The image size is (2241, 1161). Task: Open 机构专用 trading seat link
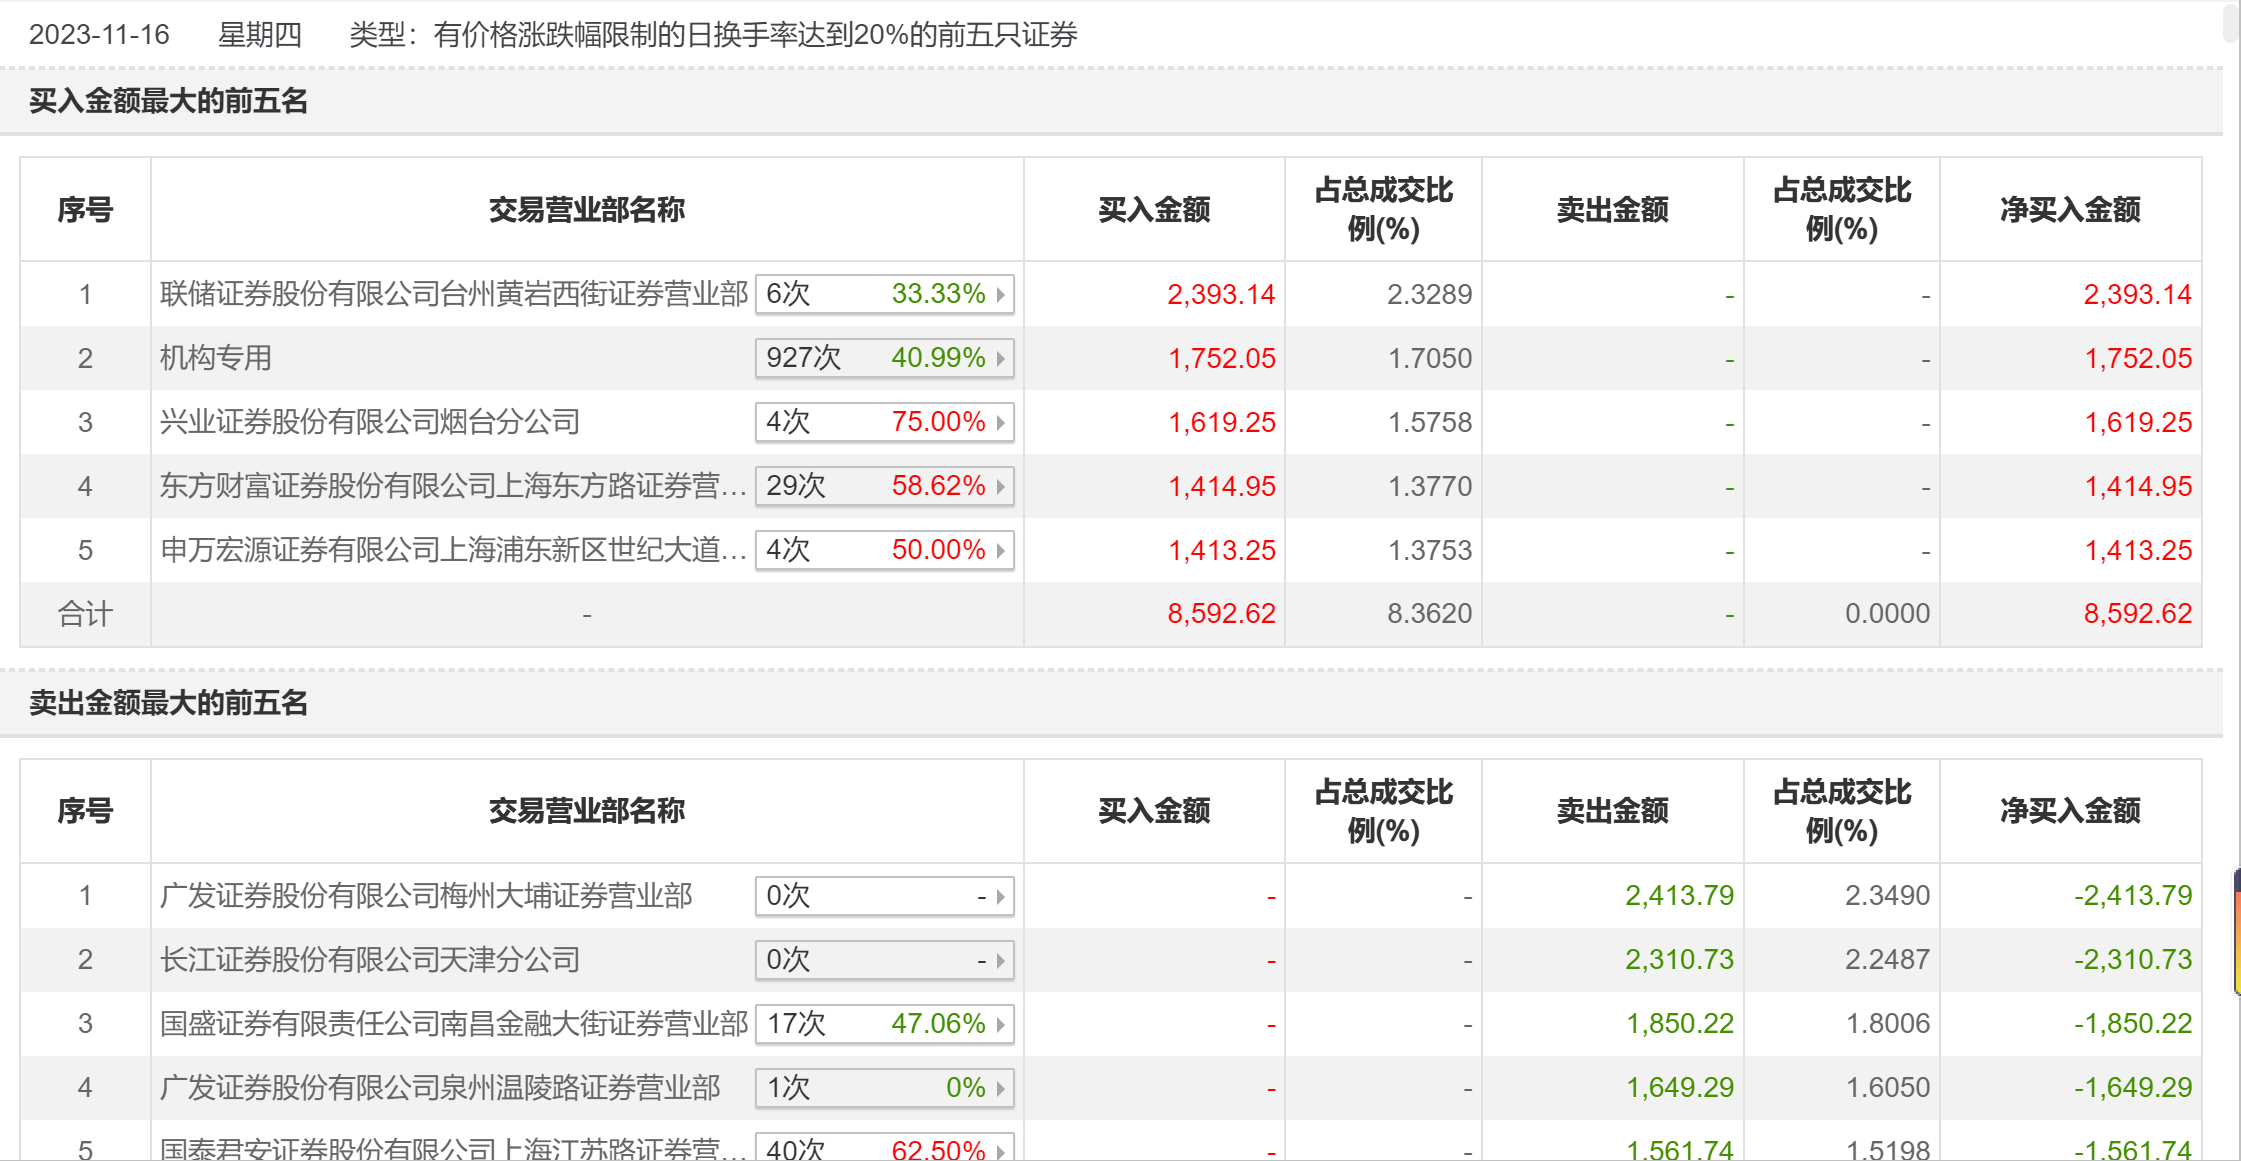click(x=216, y=358)
